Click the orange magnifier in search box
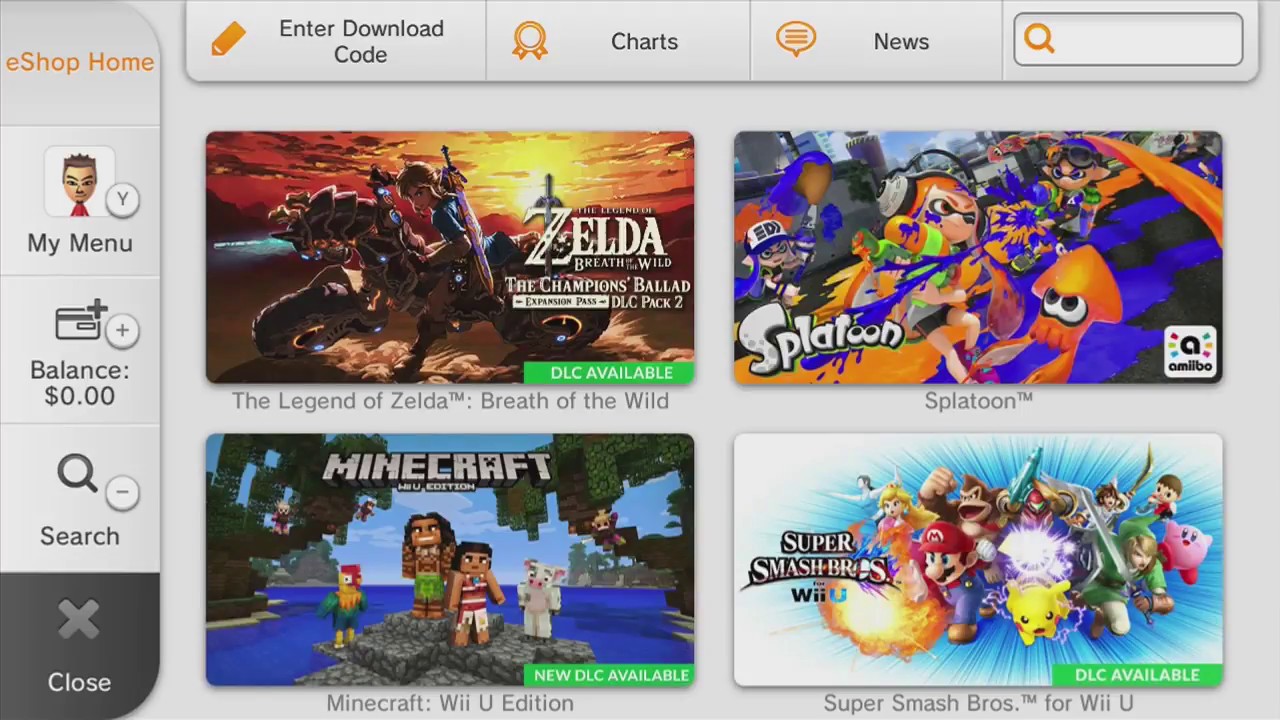 point(1040,39)
